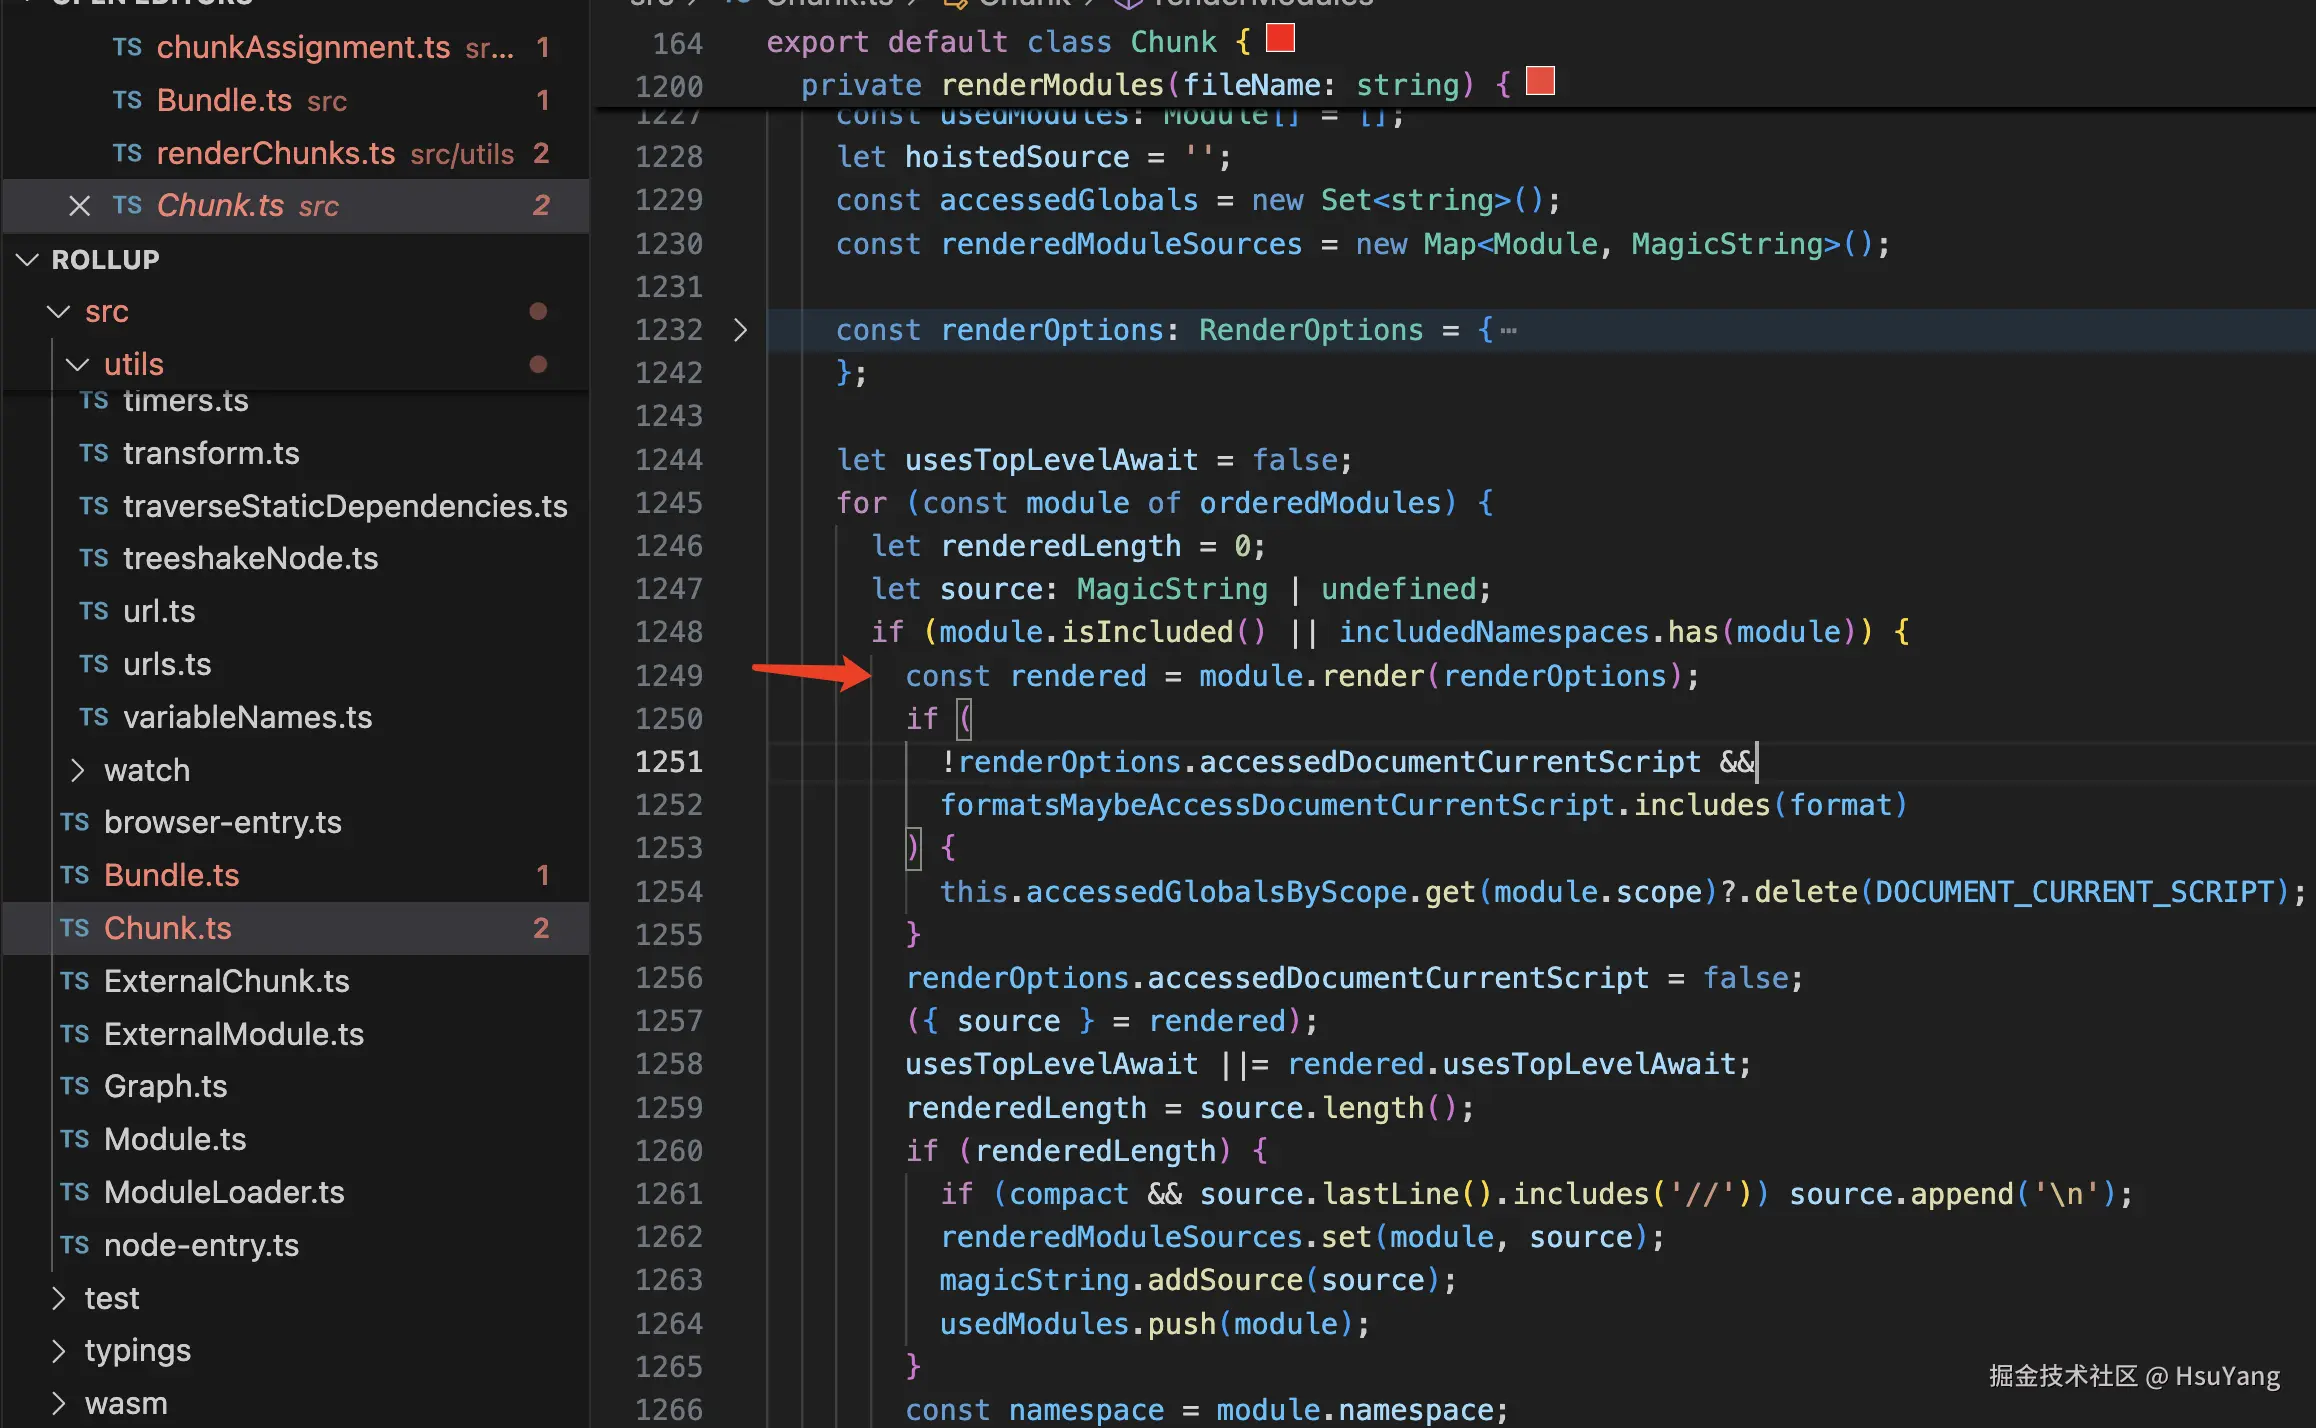
Task: Open chunkAssignment.ts in open editors
Action: [x=303, y=47]
